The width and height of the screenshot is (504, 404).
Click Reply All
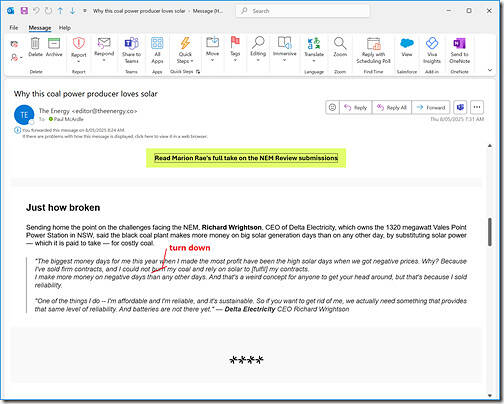pos(392,107)
